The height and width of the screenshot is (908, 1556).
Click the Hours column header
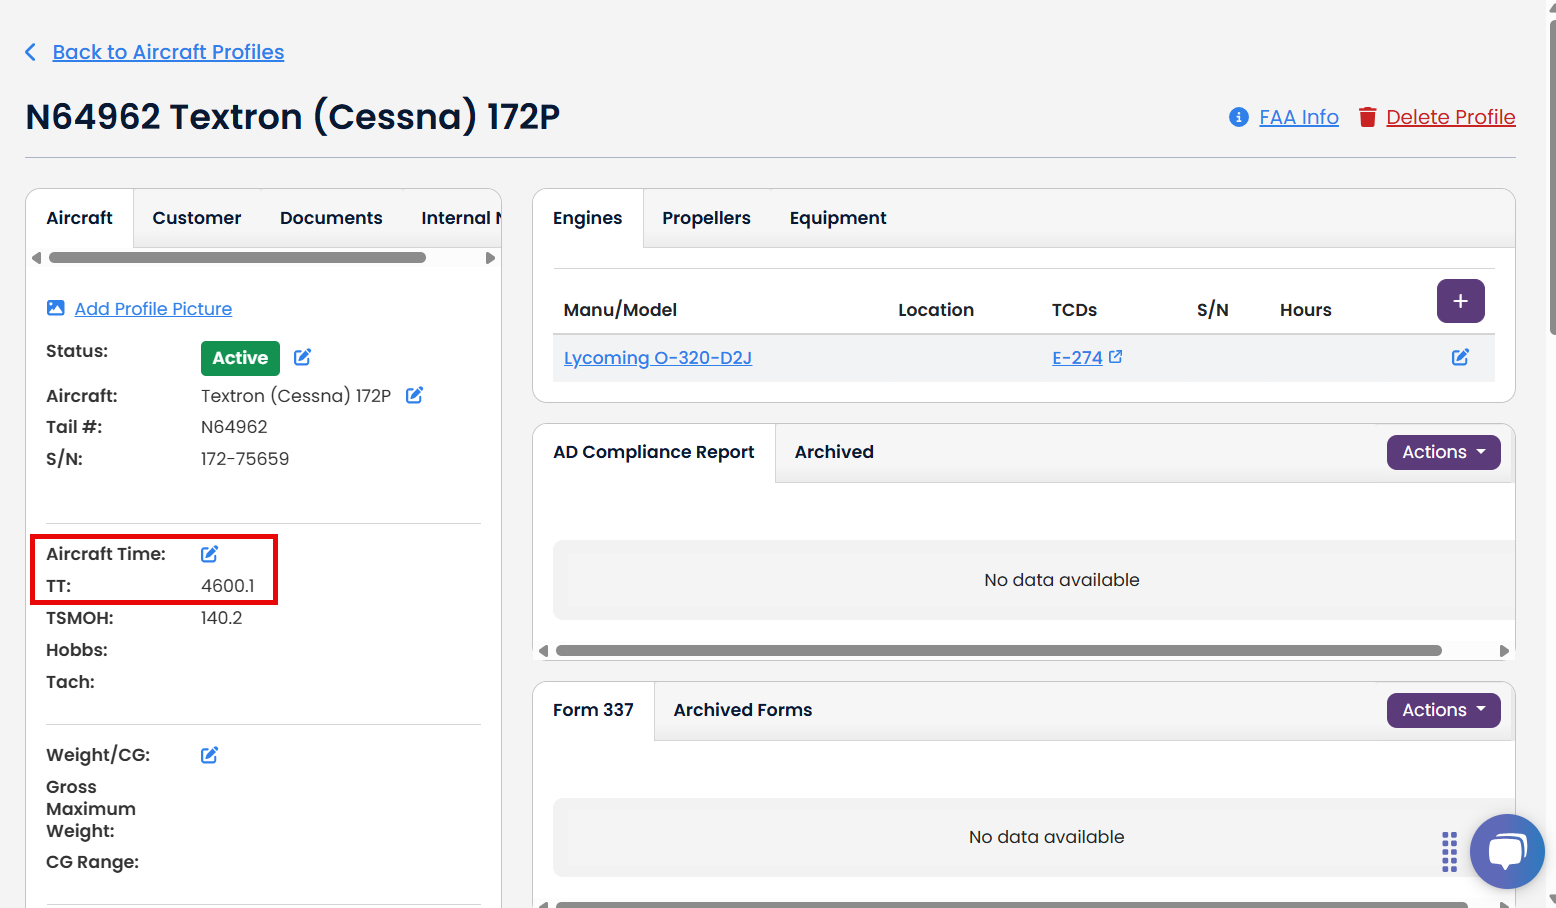tap(1306, 310)
